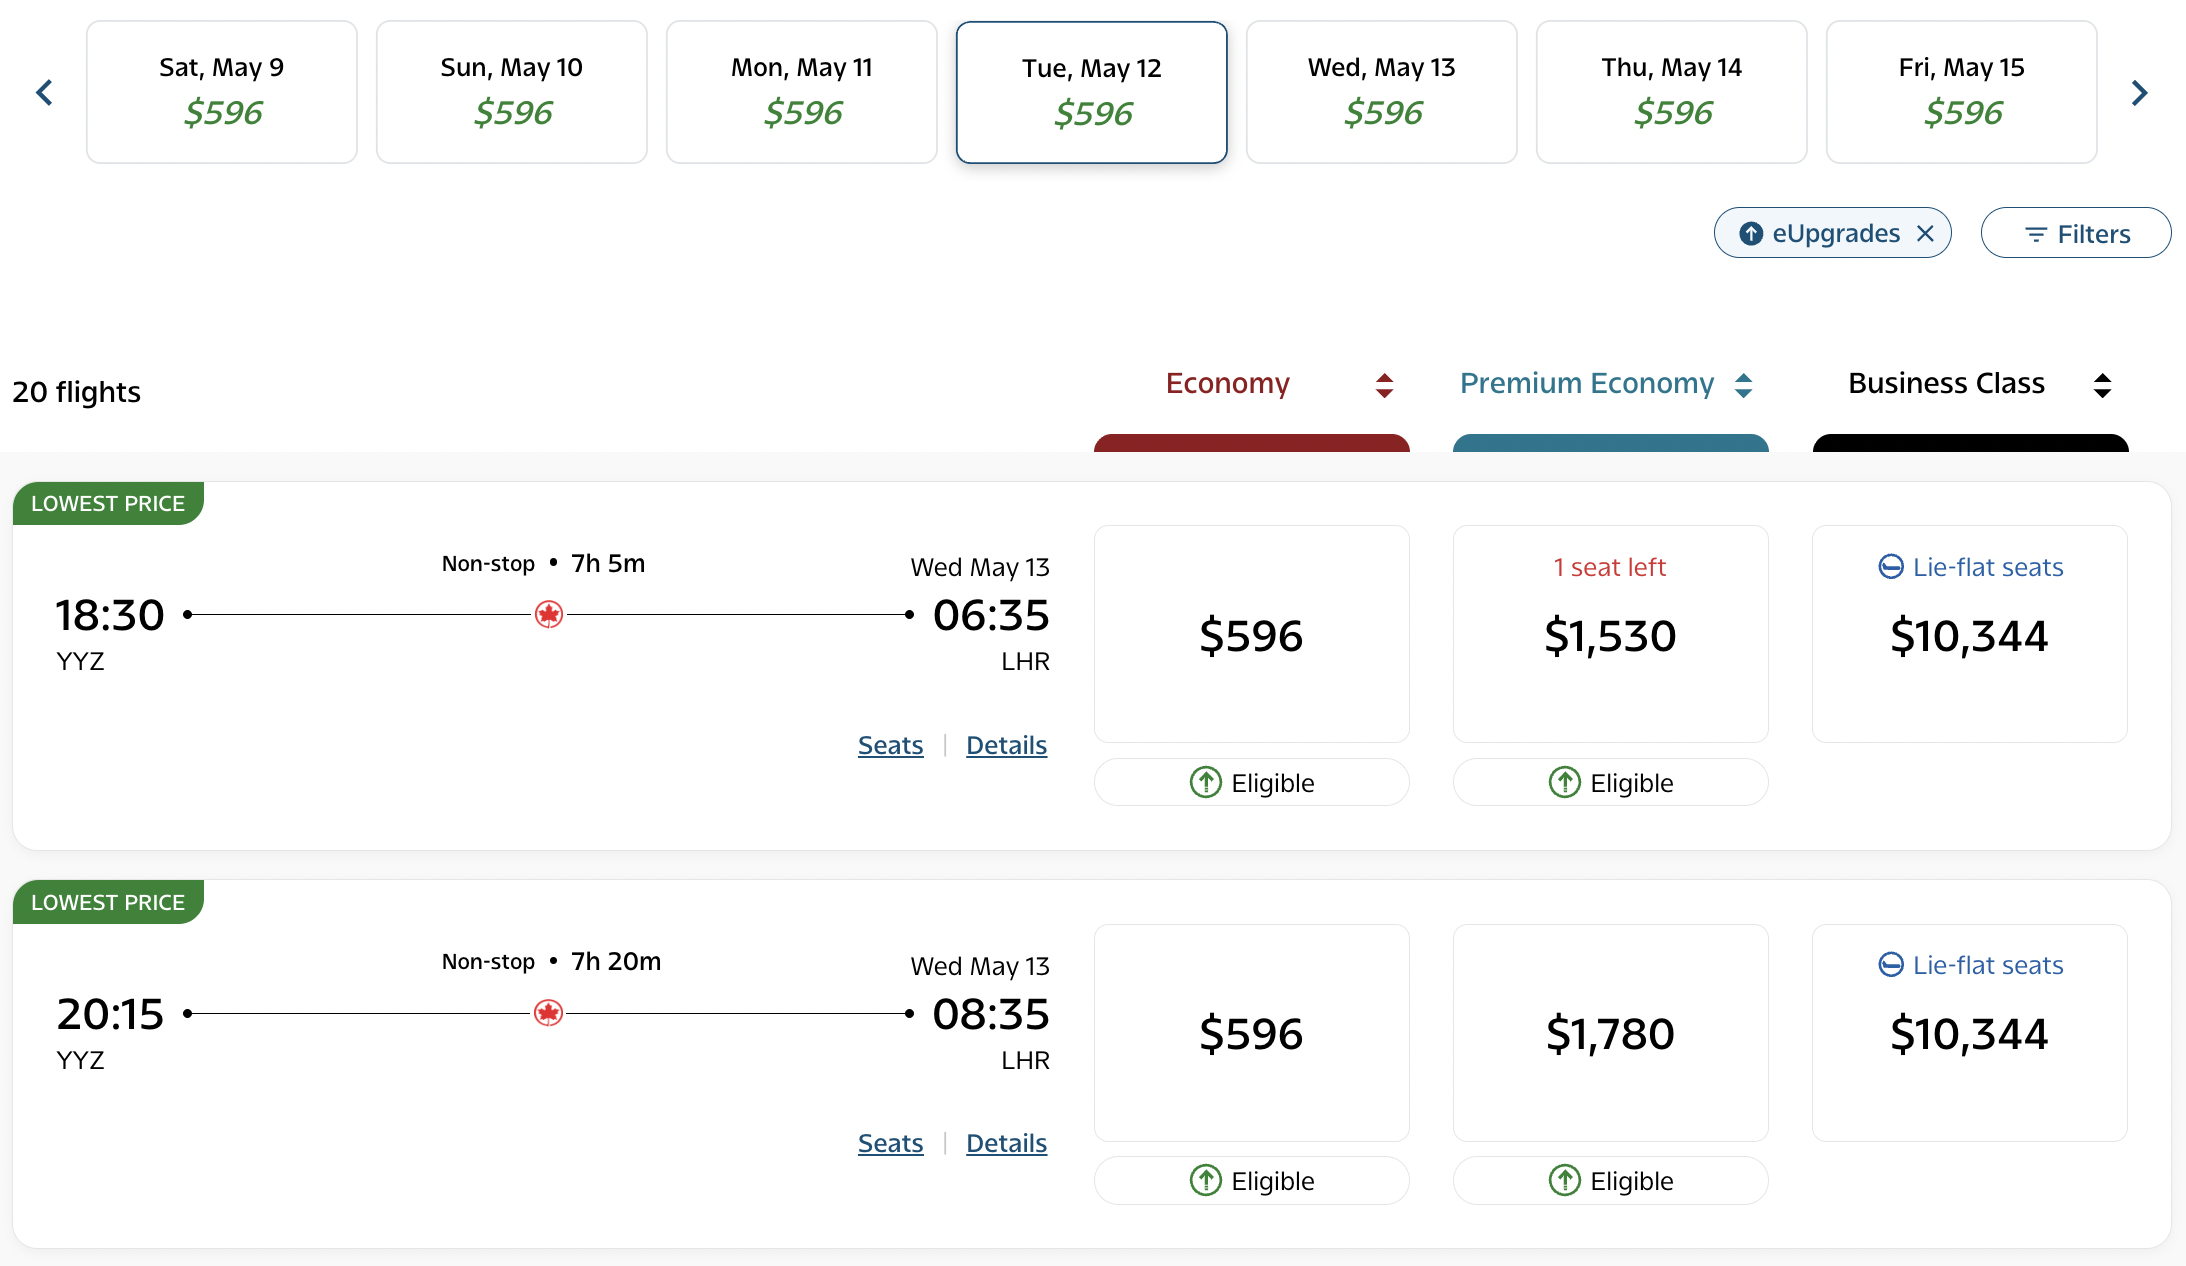Image resolution: width=2186 pixels, height=1266 pixels.
Task: Pick $10,344 Business fare on 20:15 flight
Action: [1969, 1032]
